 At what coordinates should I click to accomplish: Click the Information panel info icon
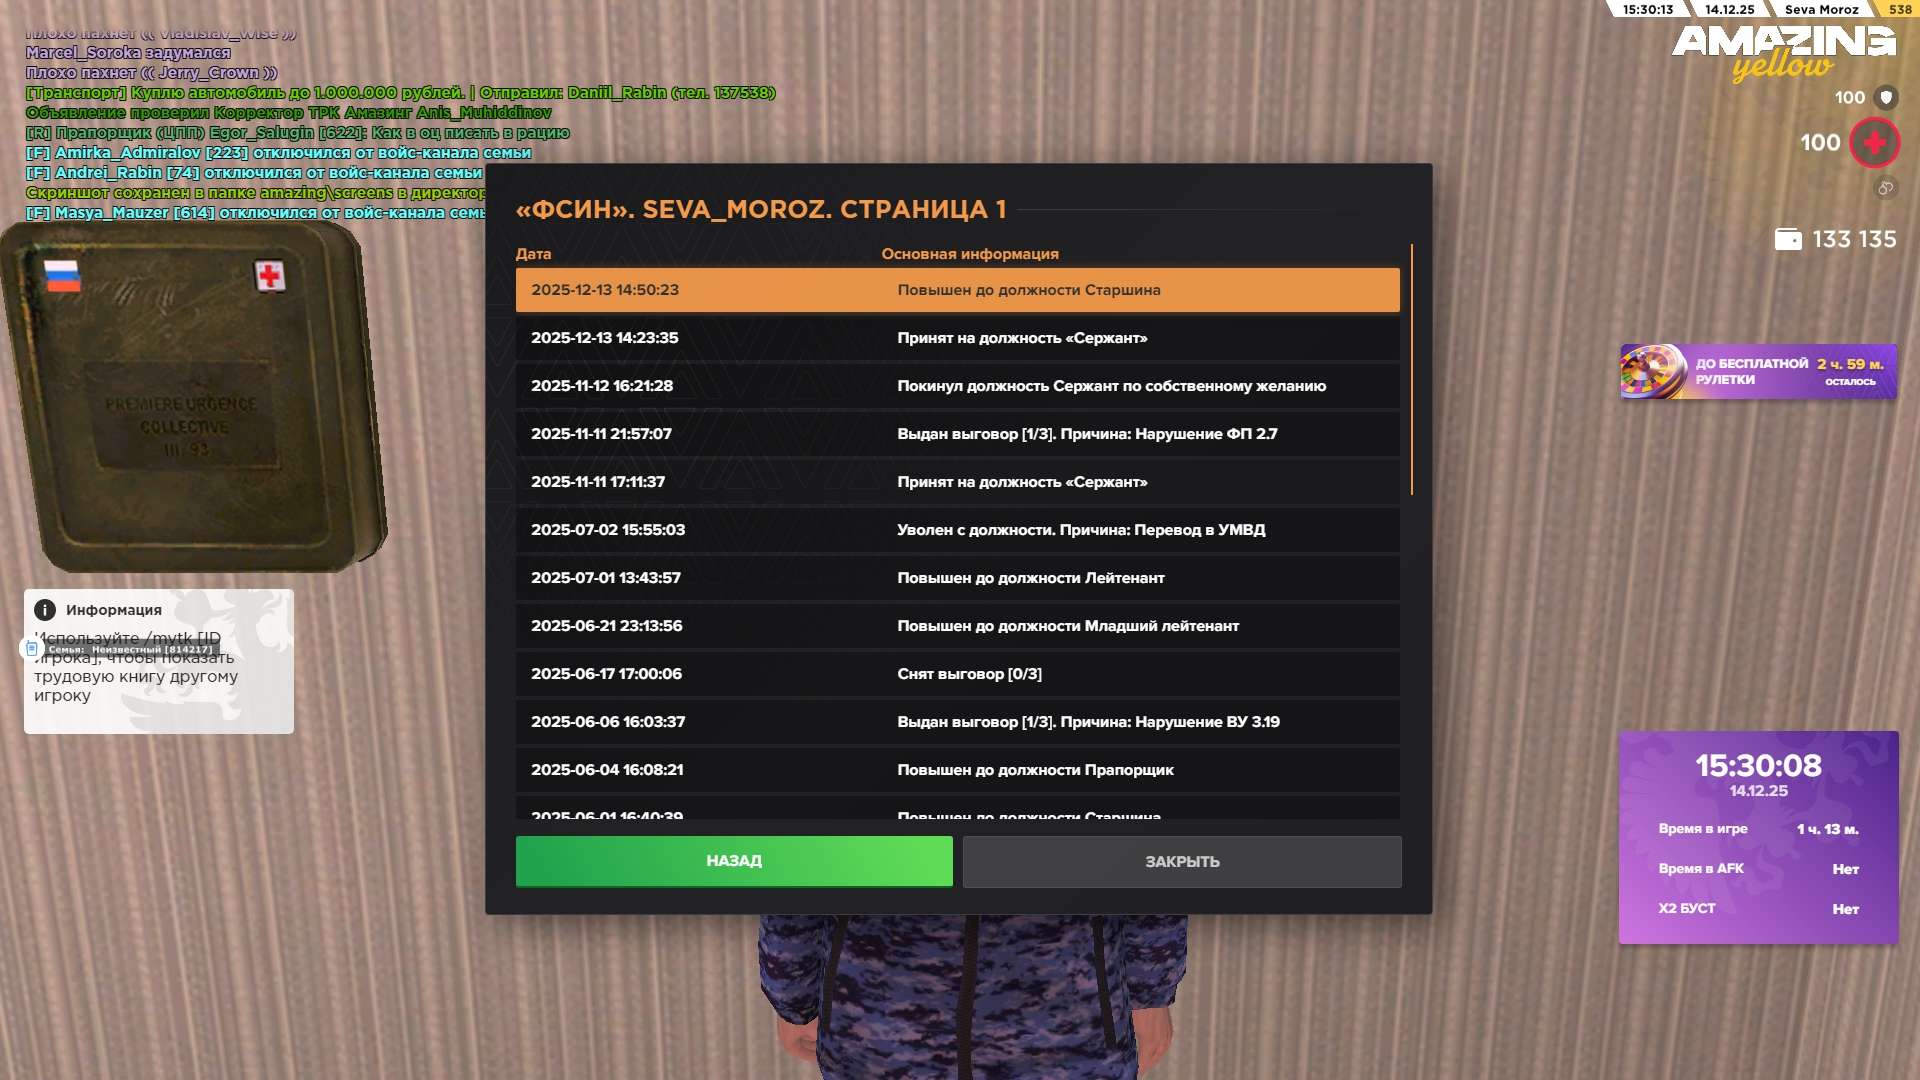pyautogui.click(x=45, y=610)
